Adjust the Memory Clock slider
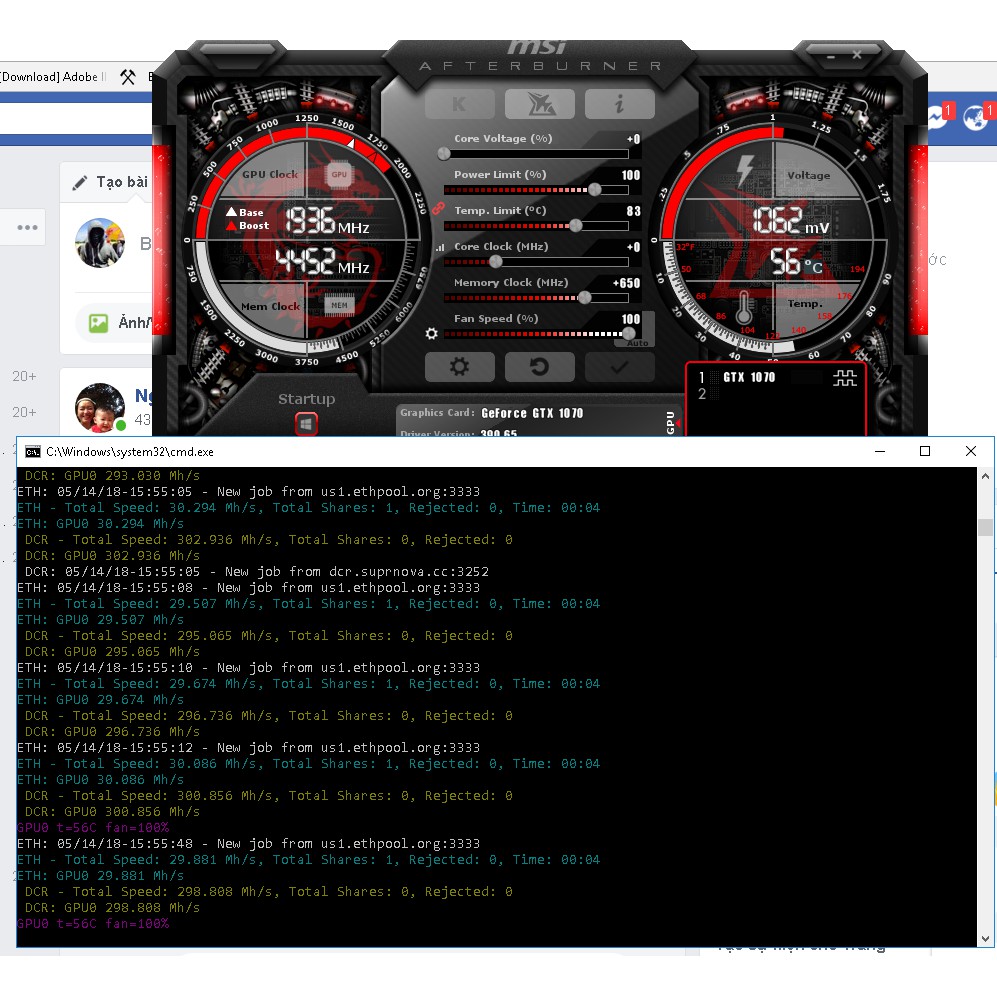This screenshot has width=997, height=997. pos(584,297)
